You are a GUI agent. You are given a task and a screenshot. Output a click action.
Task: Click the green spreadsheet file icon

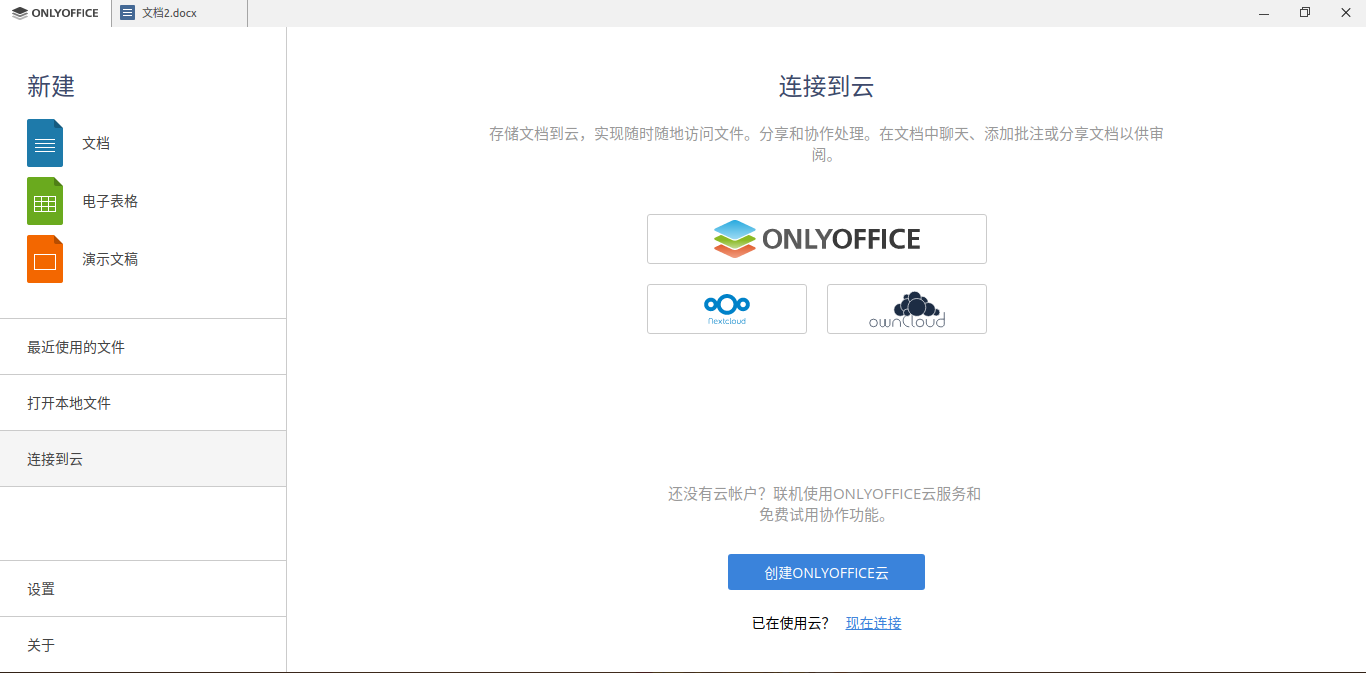(45, 201)
